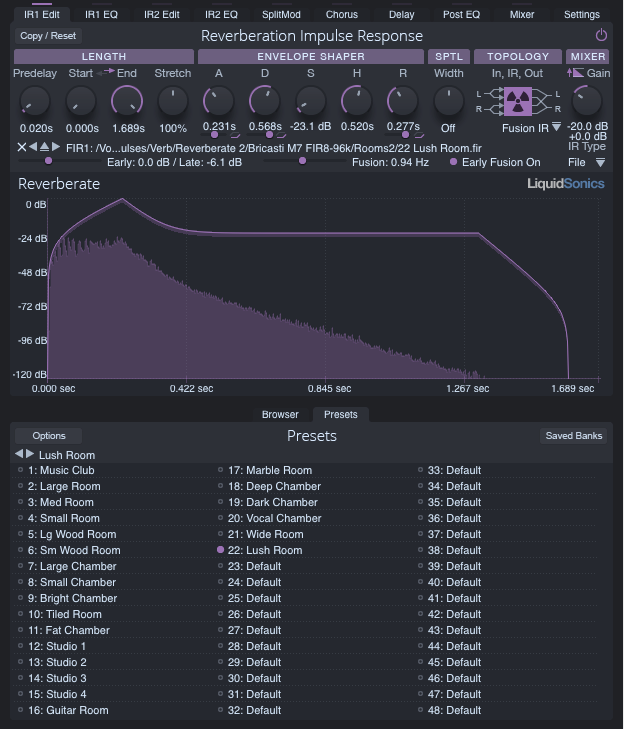Switch to the Mixer tab

click(x=522, y=14)
